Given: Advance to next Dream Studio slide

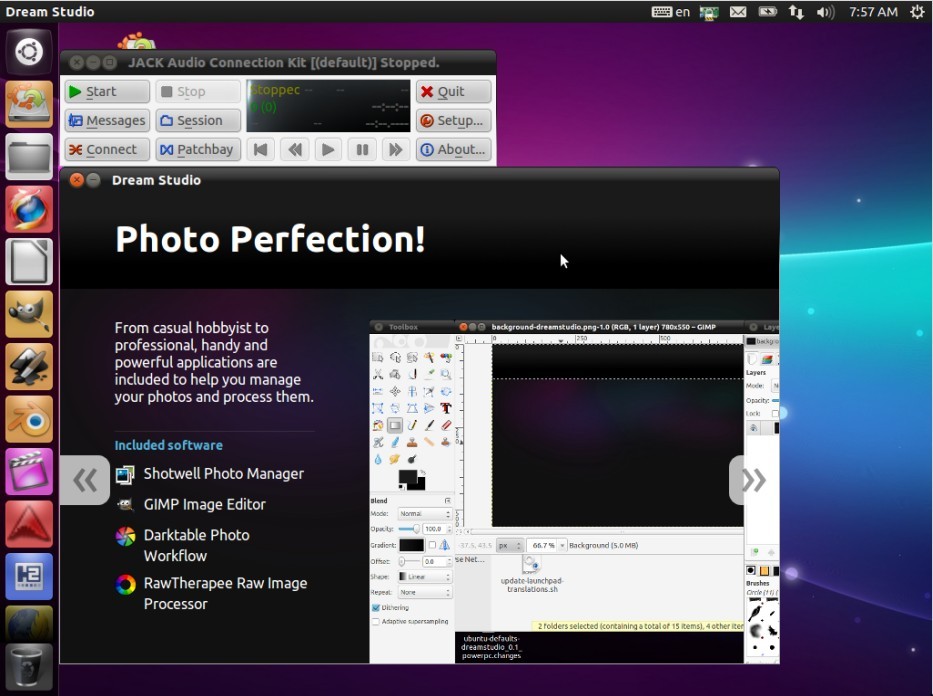Looking at the screenshot, I should point(753,480).
